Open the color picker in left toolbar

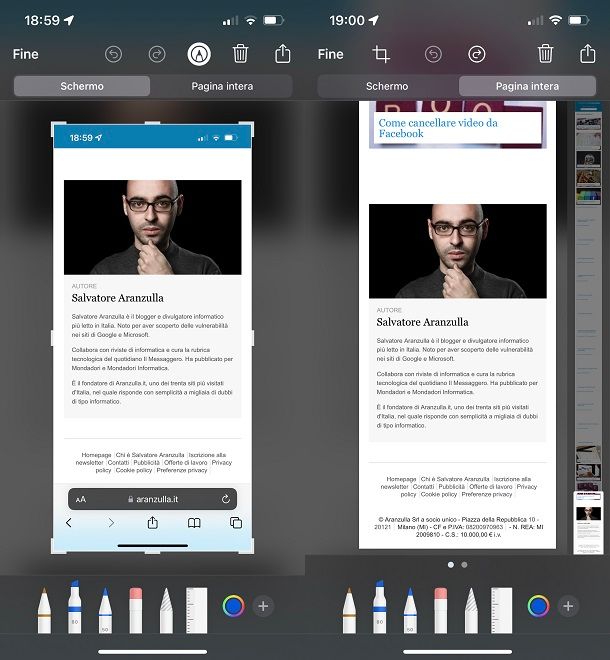click(233, 606)
